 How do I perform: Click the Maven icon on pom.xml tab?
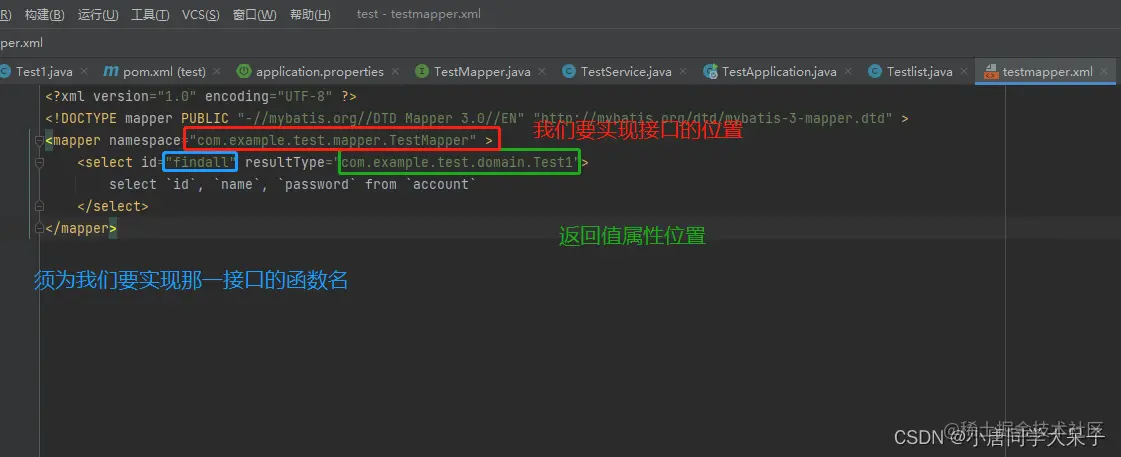coord(110,72)
